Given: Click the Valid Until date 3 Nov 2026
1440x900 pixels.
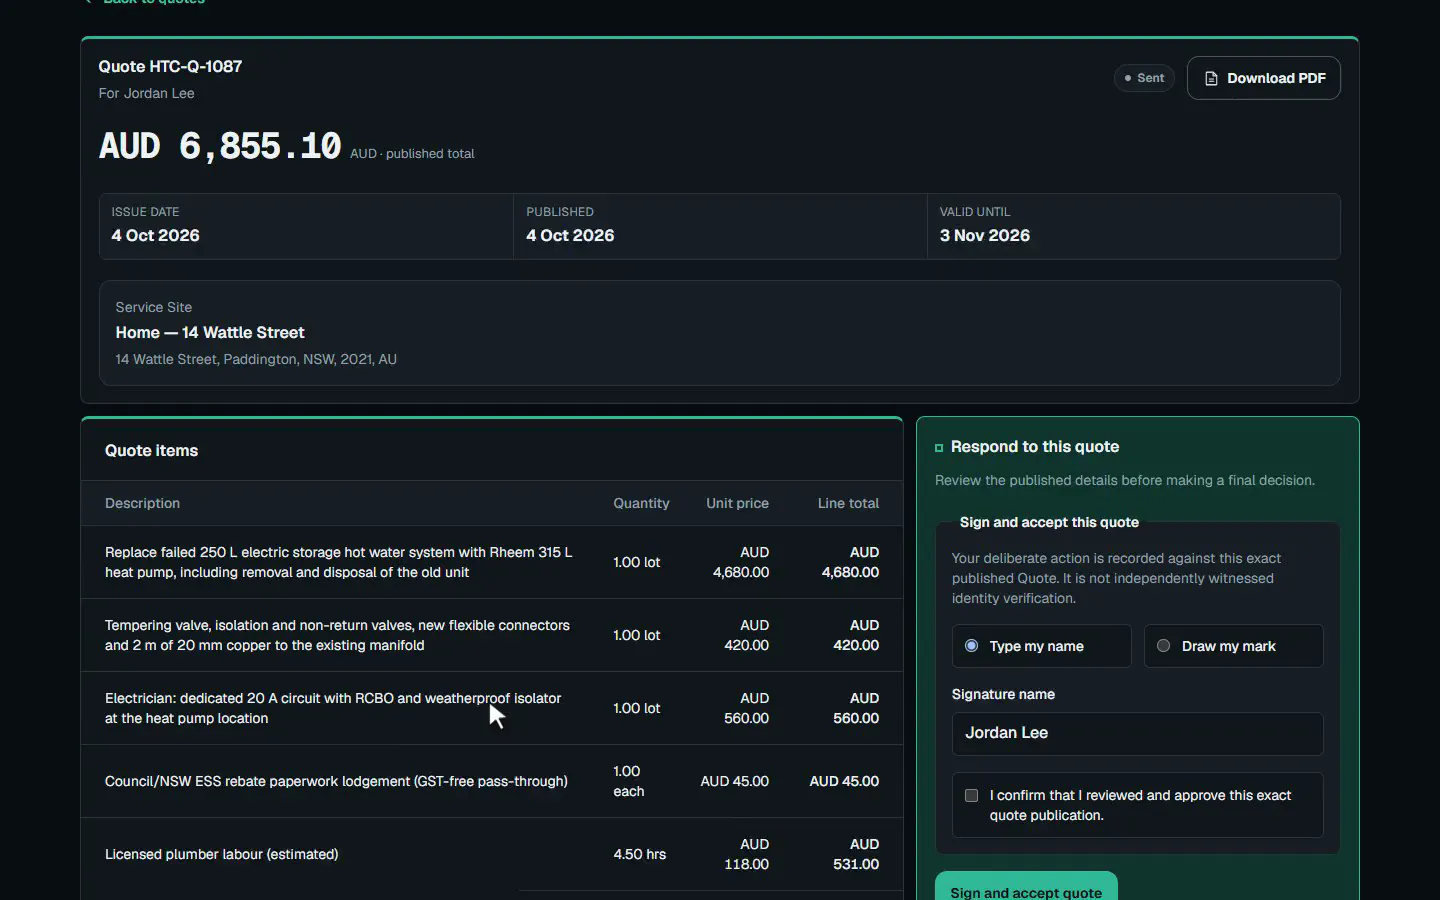Looking at the screenshot, I should pos(984,236).
